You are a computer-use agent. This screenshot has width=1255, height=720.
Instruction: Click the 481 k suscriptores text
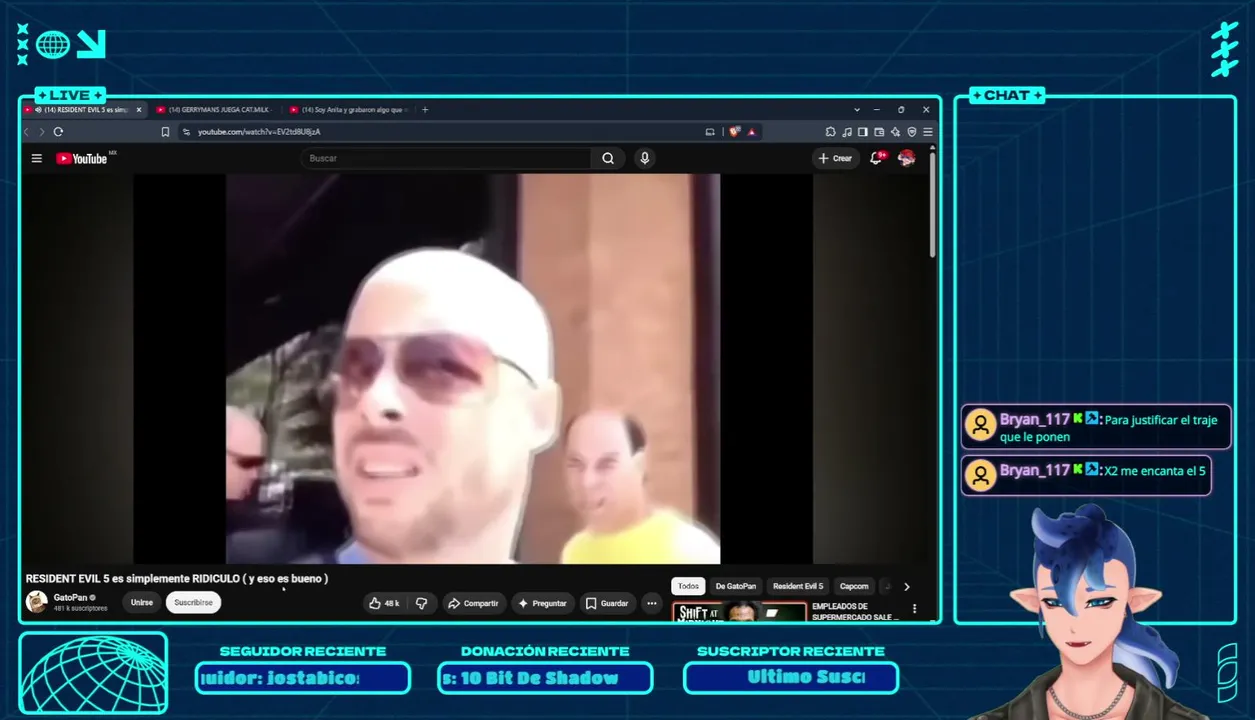tap(81, 609)
